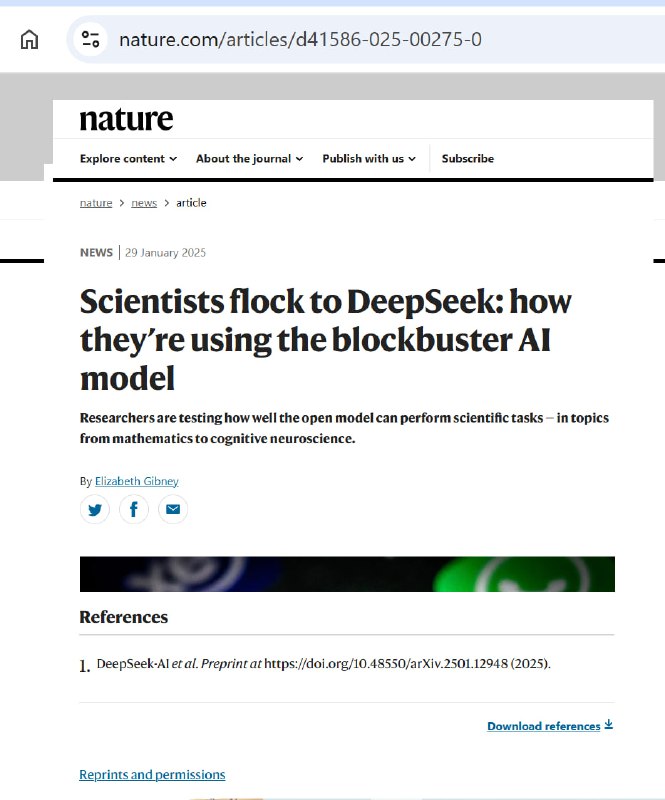Open Reprints and permissions link

point(152,774)
